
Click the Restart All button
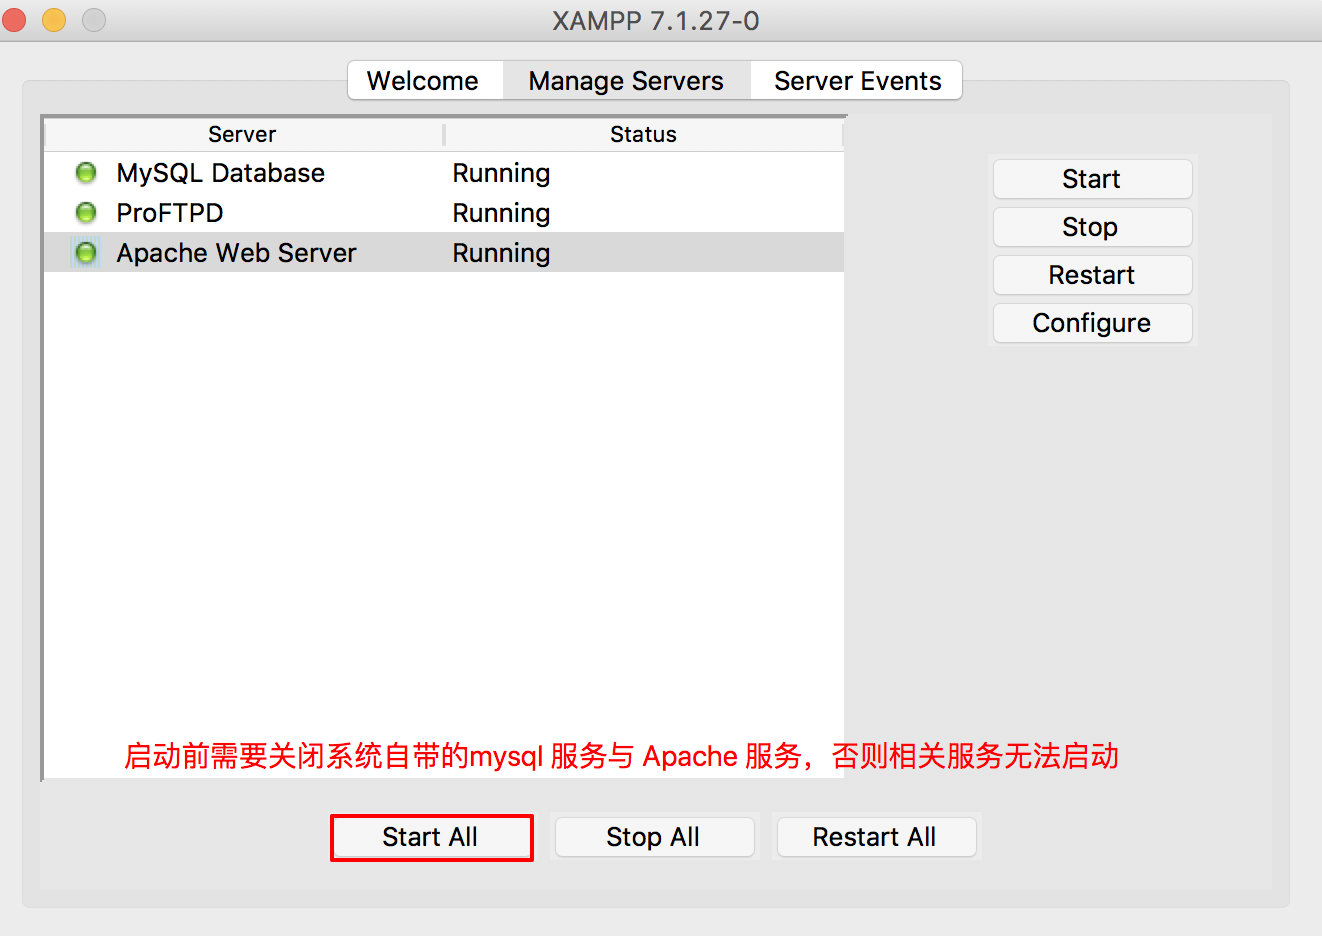(x=875, y=837)
